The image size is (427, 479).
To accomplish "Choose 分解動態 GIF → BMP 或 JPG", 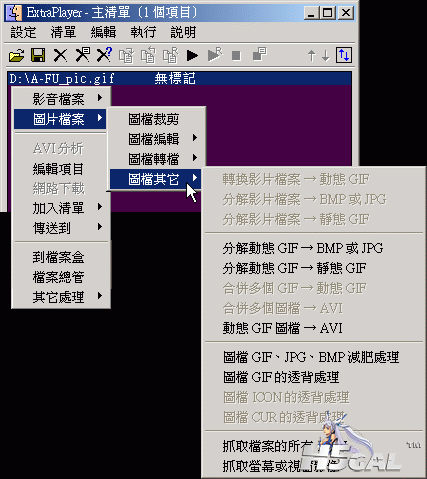I will (303, 248).
